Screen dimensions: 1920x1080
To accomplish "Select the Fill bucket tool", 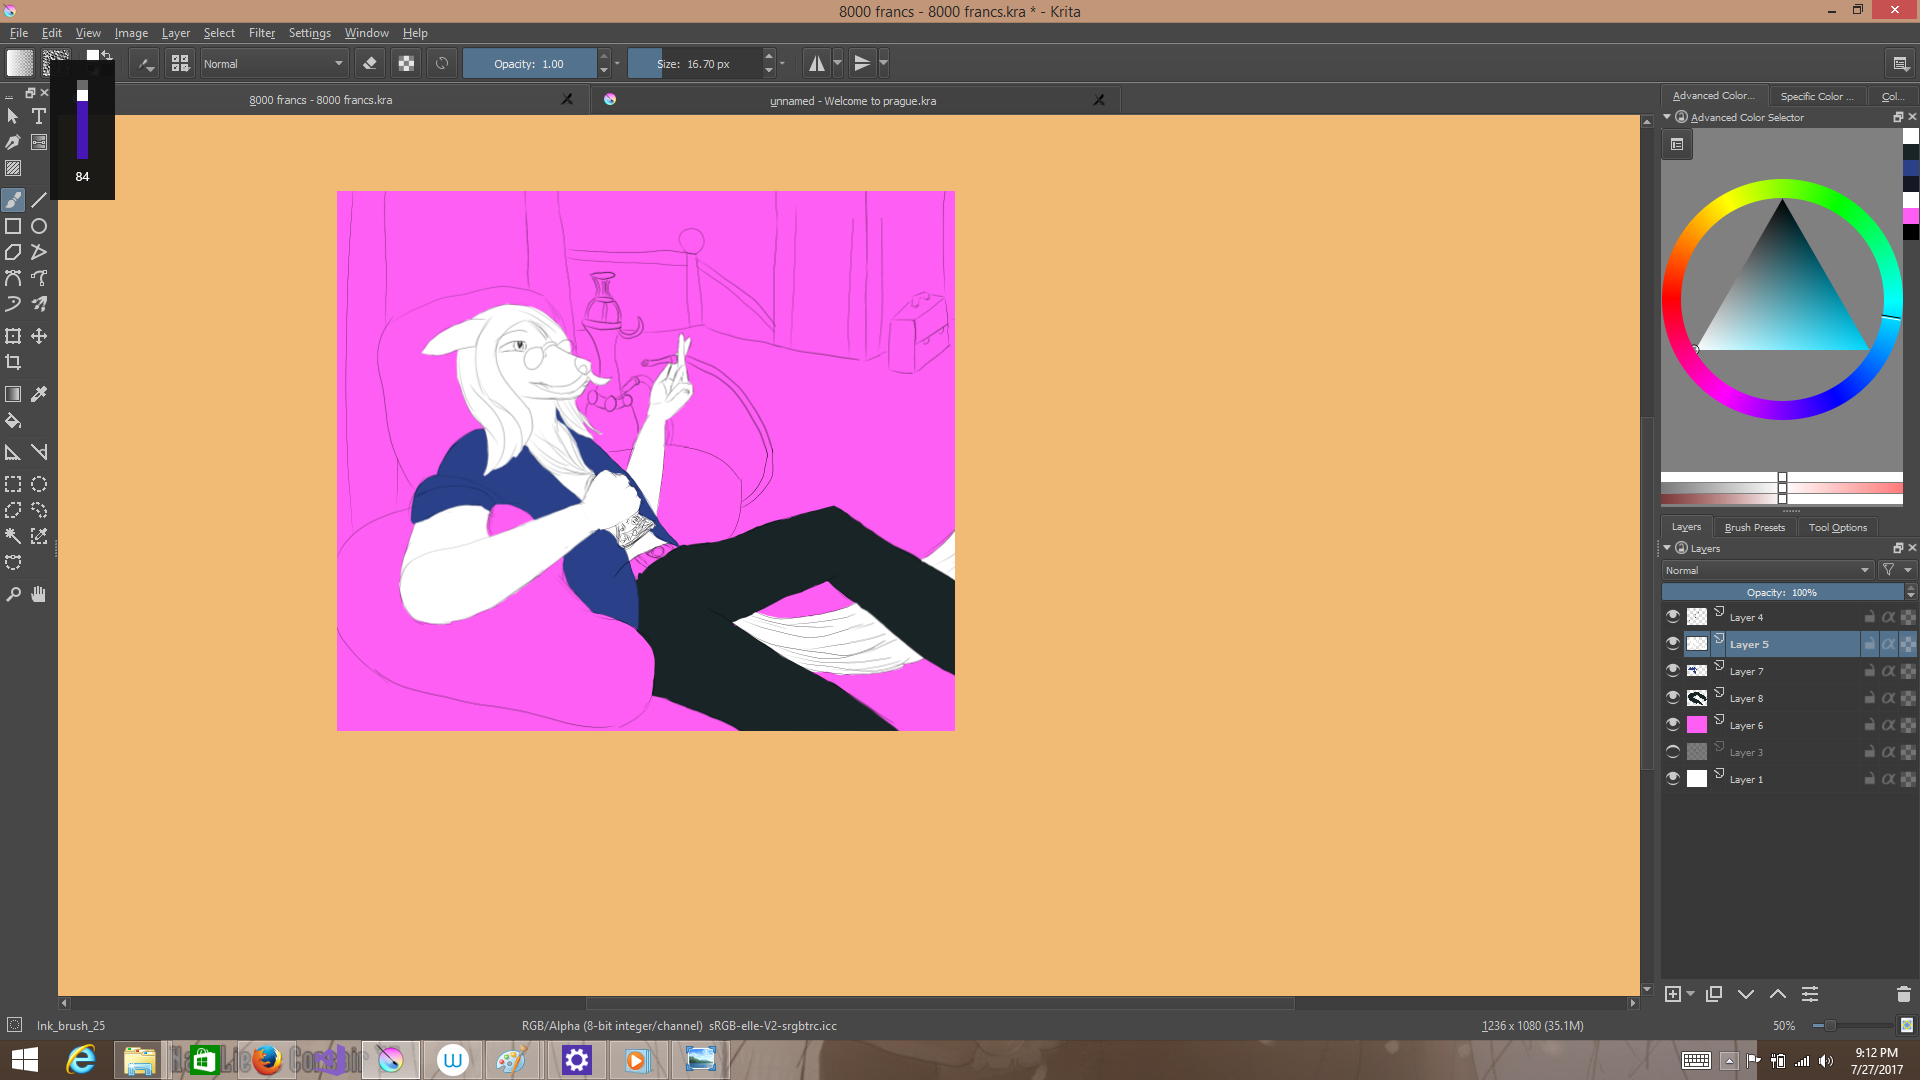I will (13, 421).
